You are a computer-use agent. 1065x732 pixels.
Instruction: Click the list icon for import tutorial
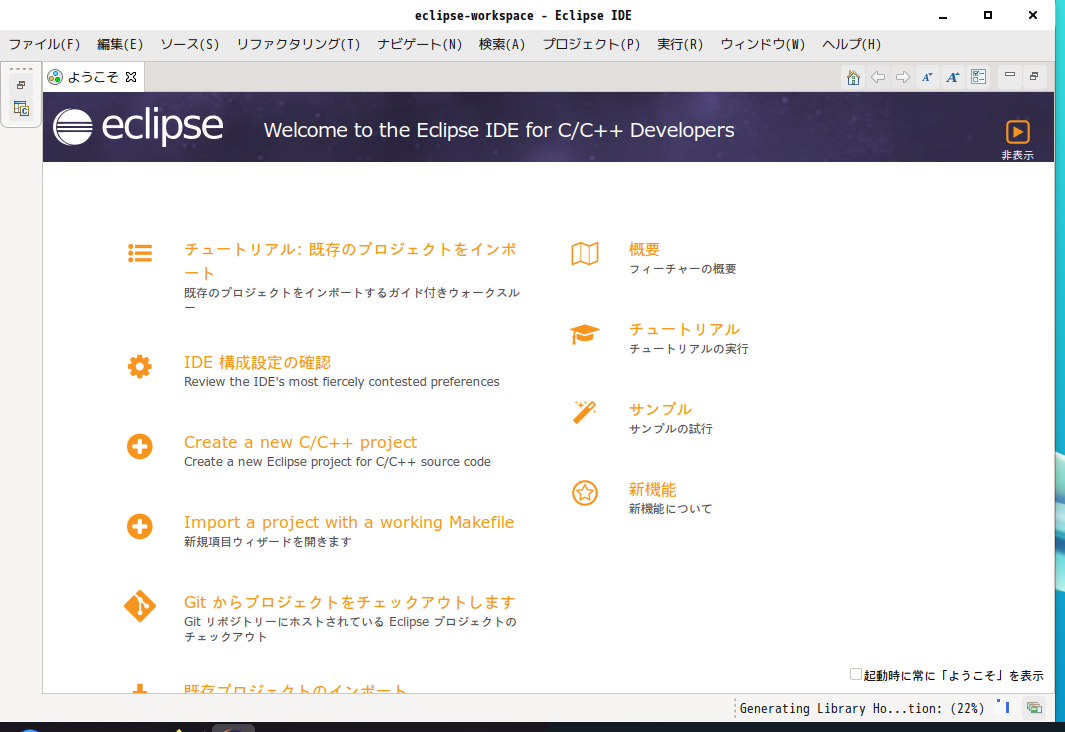click(140, 253)
